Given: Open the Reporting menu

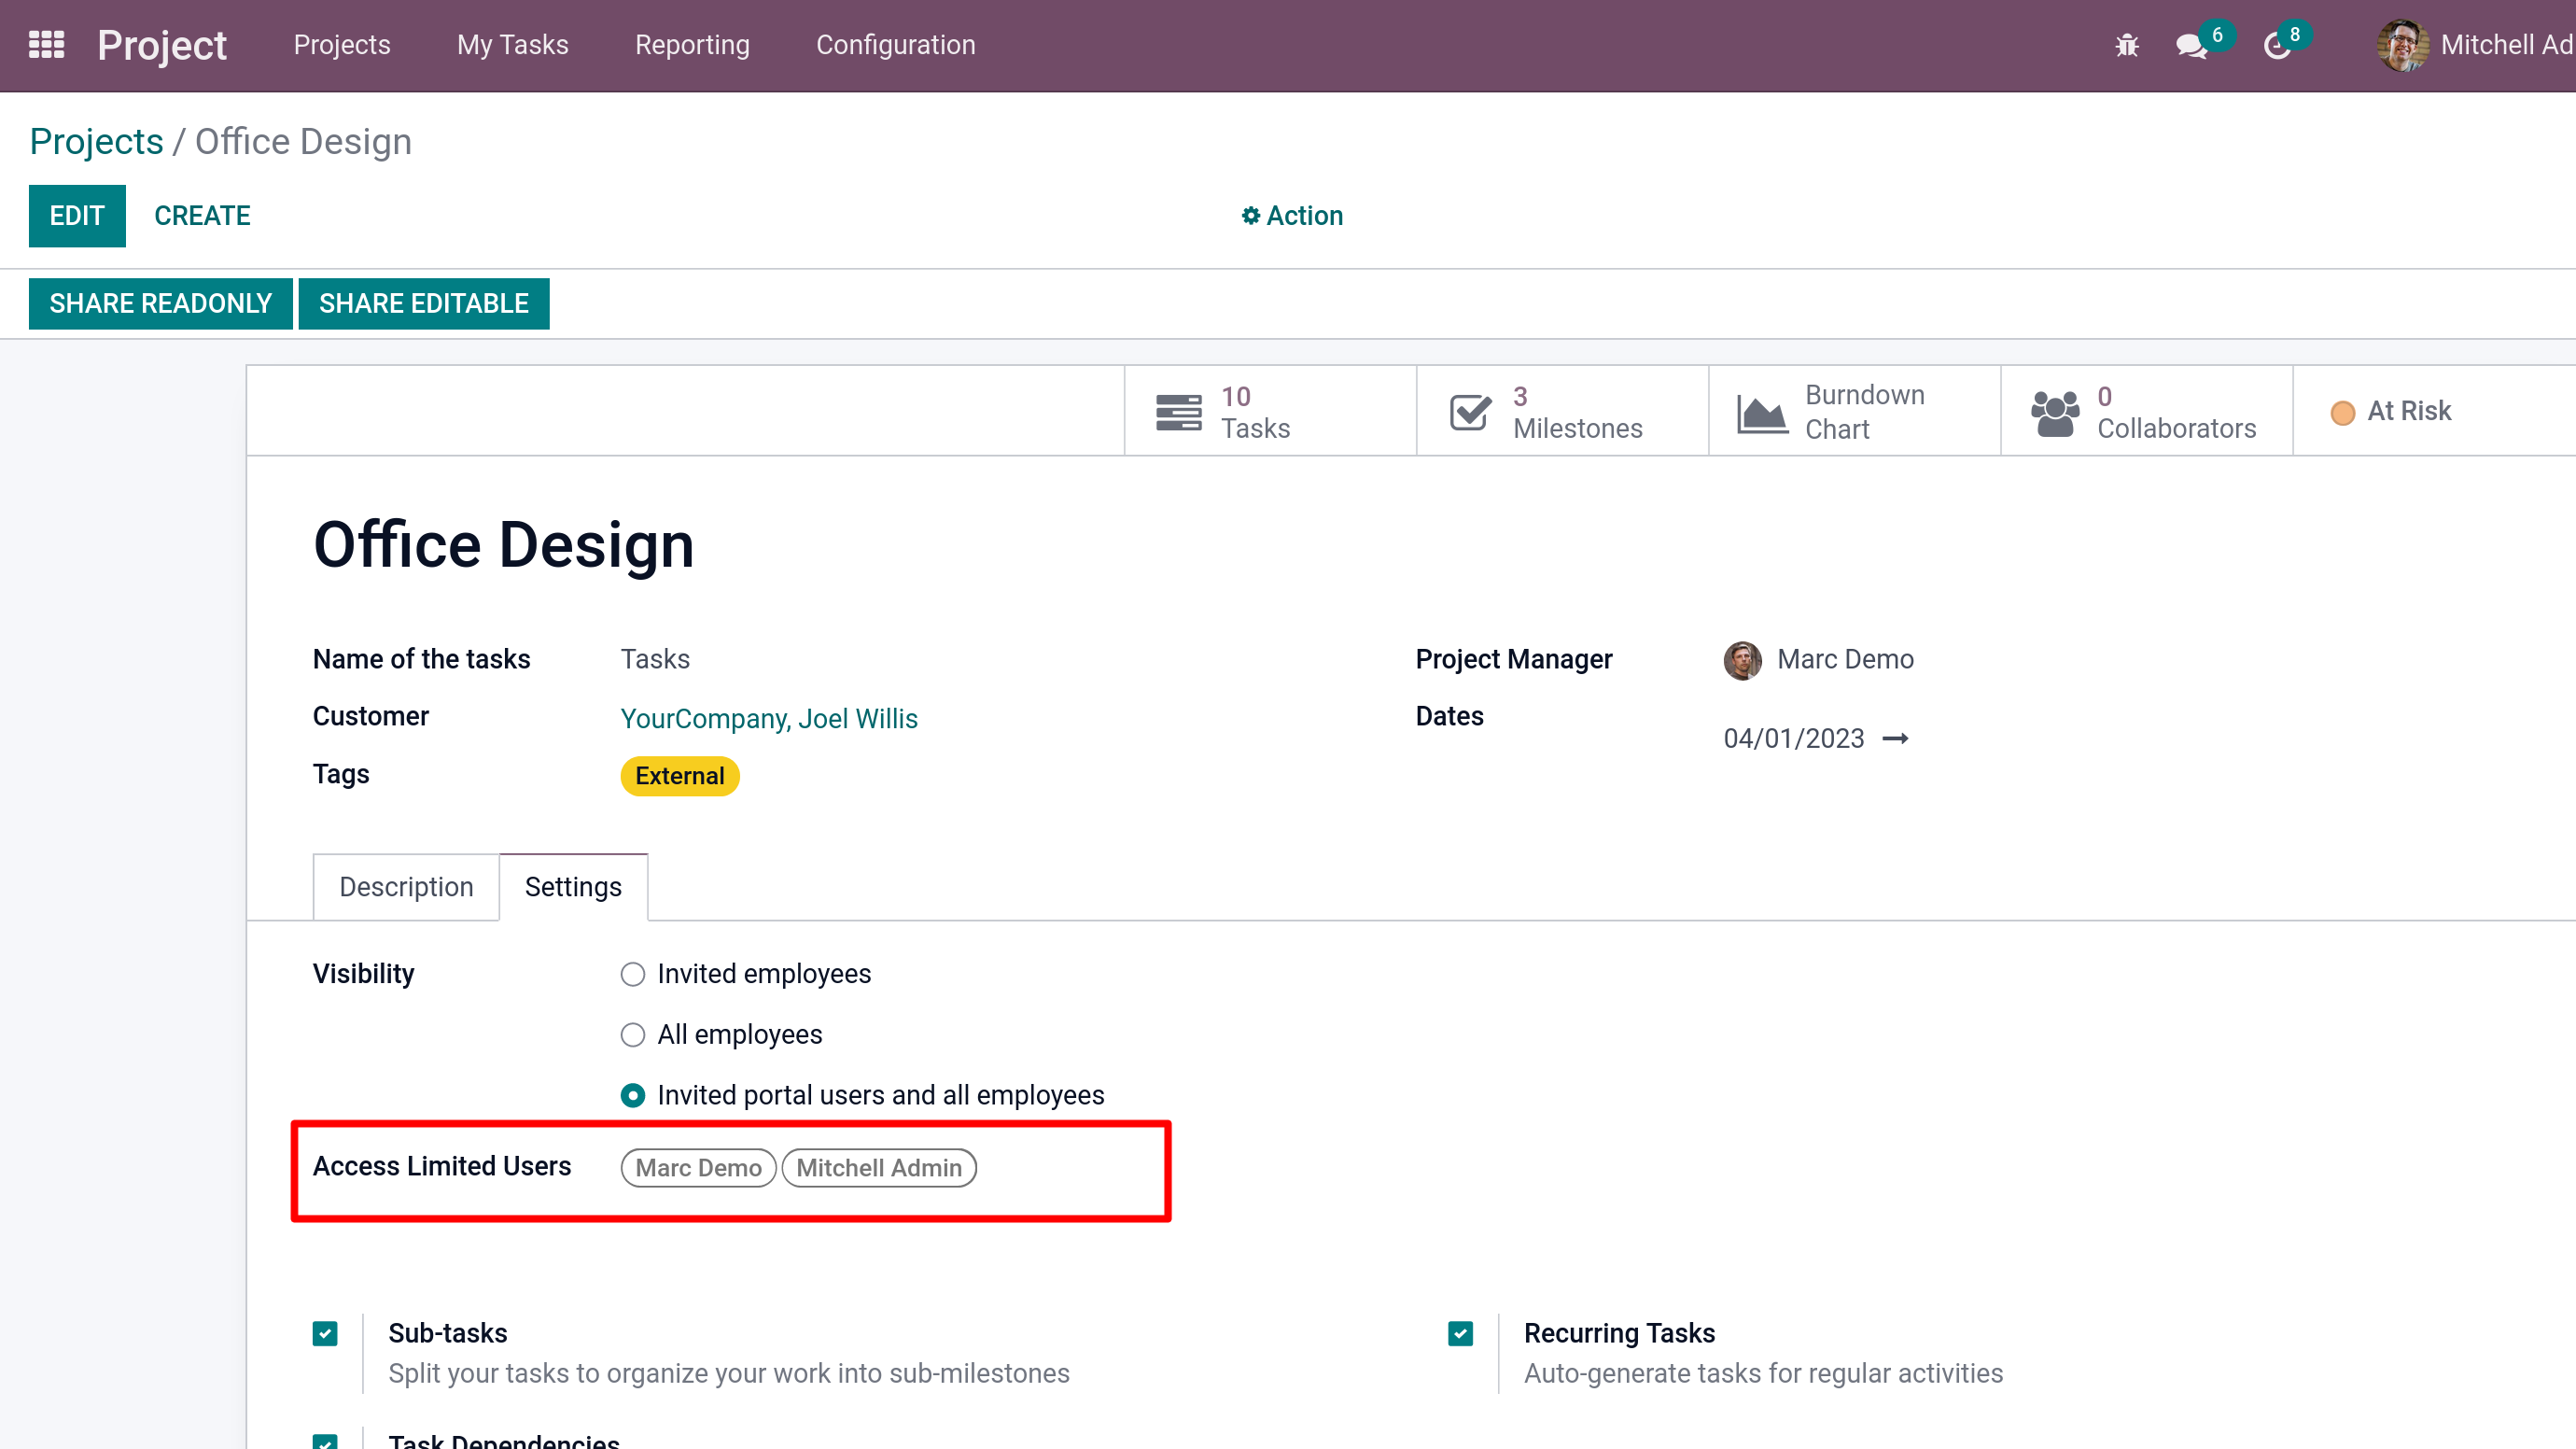Looking at the screenshot, I should tap(692, 45).
